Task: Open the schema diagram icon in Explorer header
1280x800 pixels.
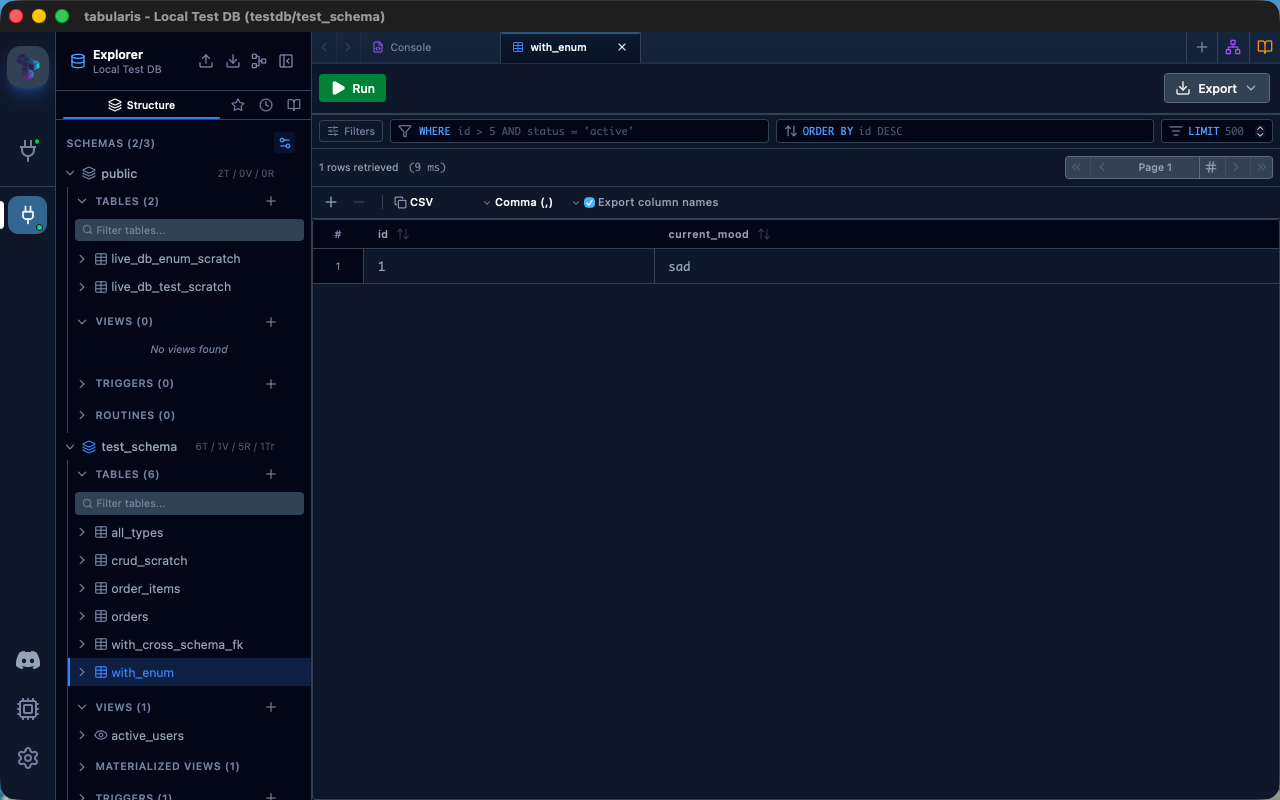Action: pyautogui.click(x=259, y=61)
